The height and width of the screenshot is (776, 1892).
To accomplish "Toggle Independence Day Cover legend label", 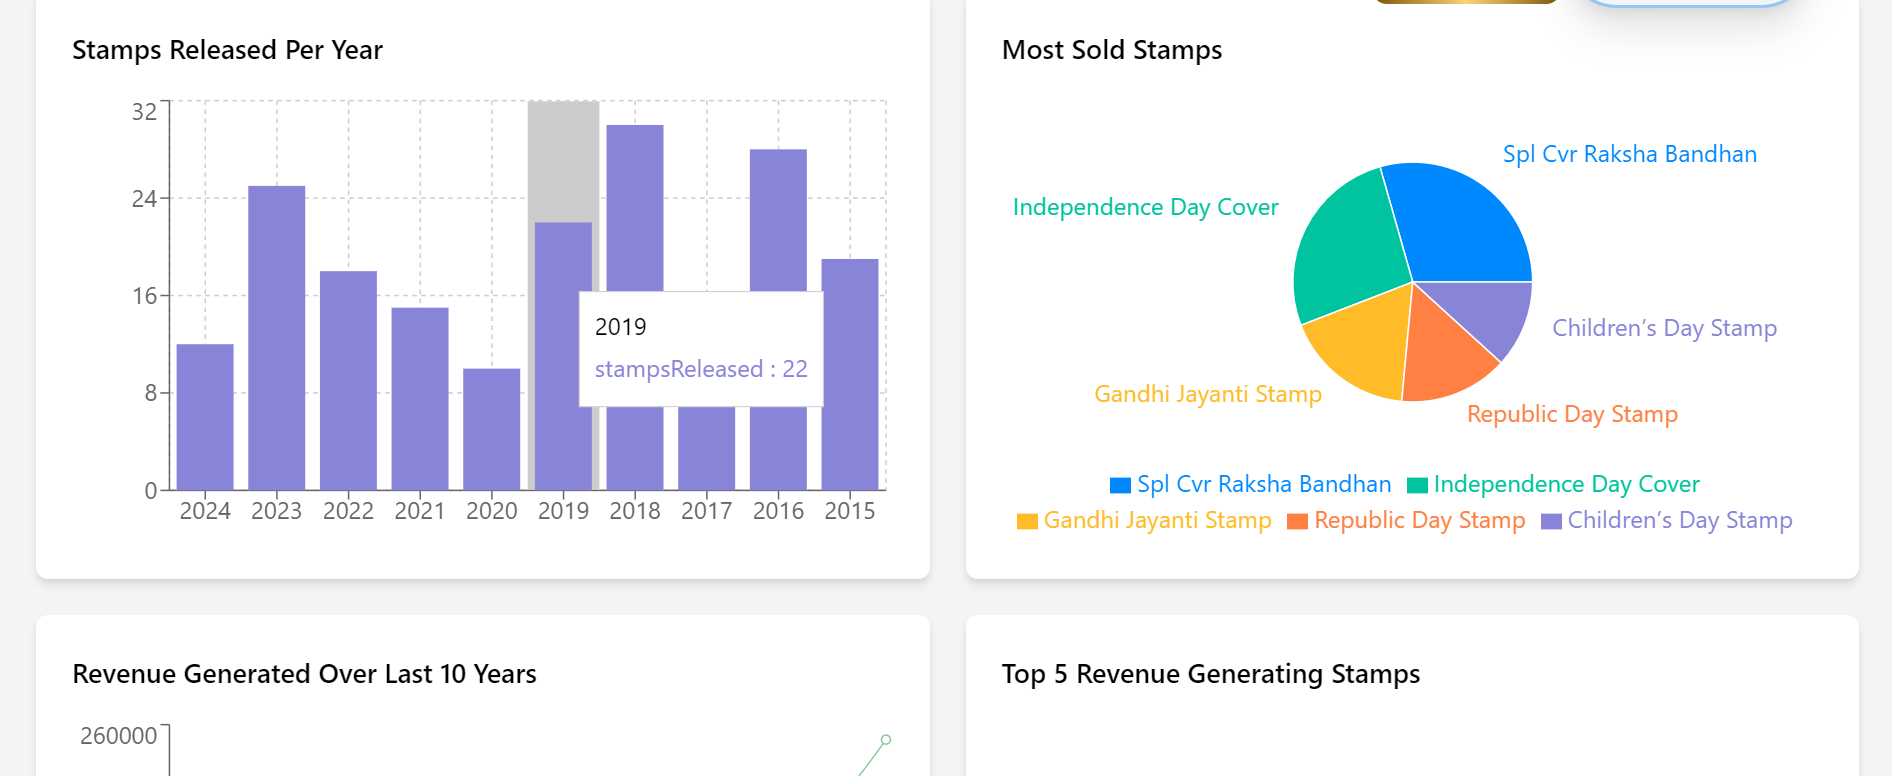I will click(x=1567, y=484).
